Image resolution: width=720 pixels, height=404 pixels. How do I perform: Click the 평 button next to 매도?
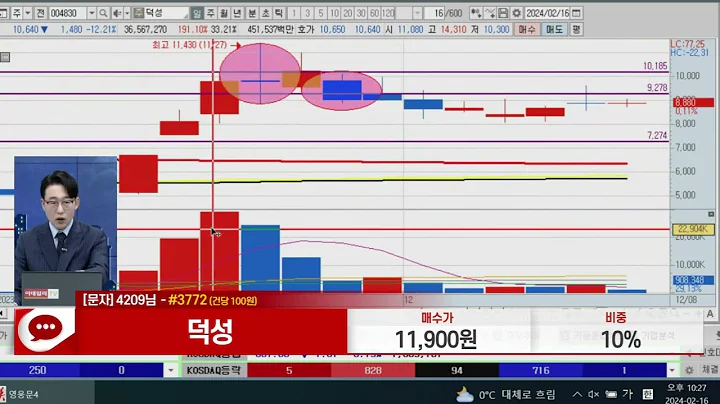point(576,29)
